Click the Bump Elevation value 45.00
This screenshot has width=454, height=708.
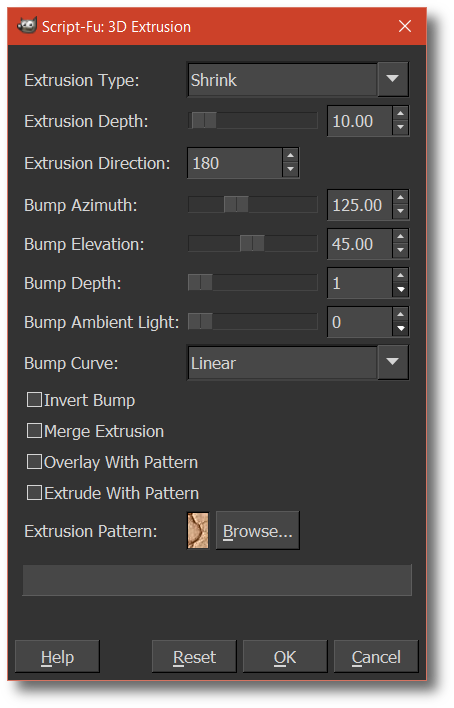click(x=360, y=244)
